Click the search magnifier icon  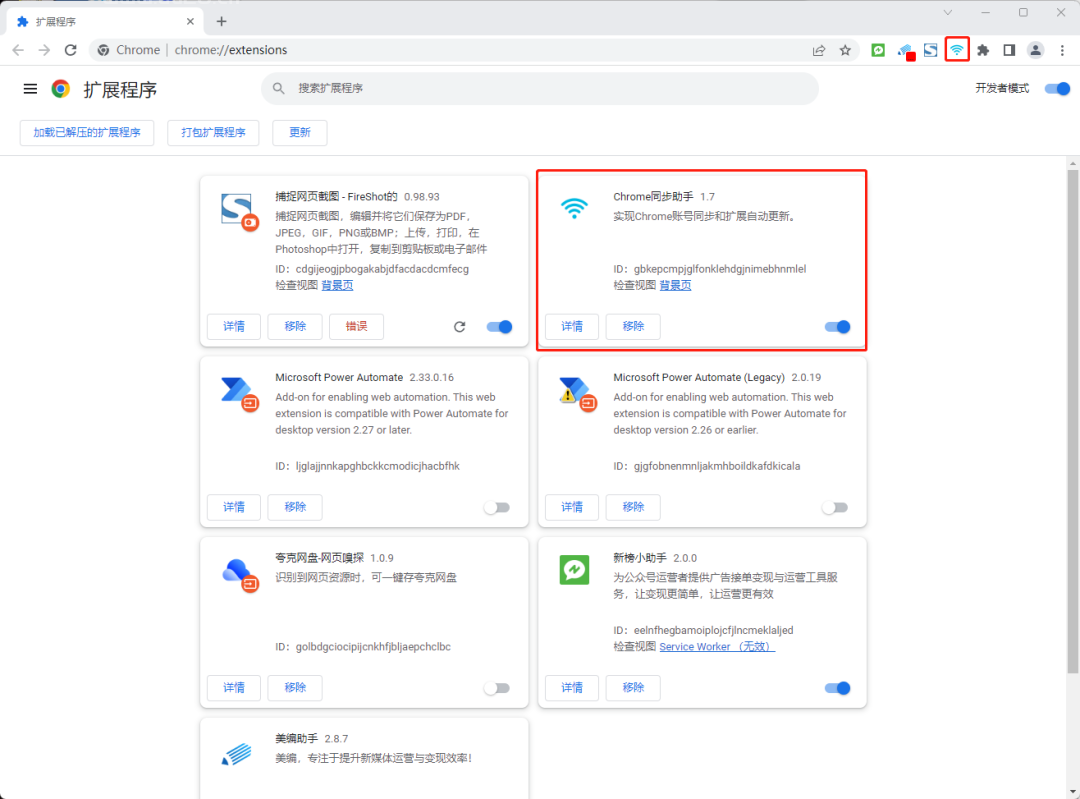pyautogui.click(x=278, y=88)
